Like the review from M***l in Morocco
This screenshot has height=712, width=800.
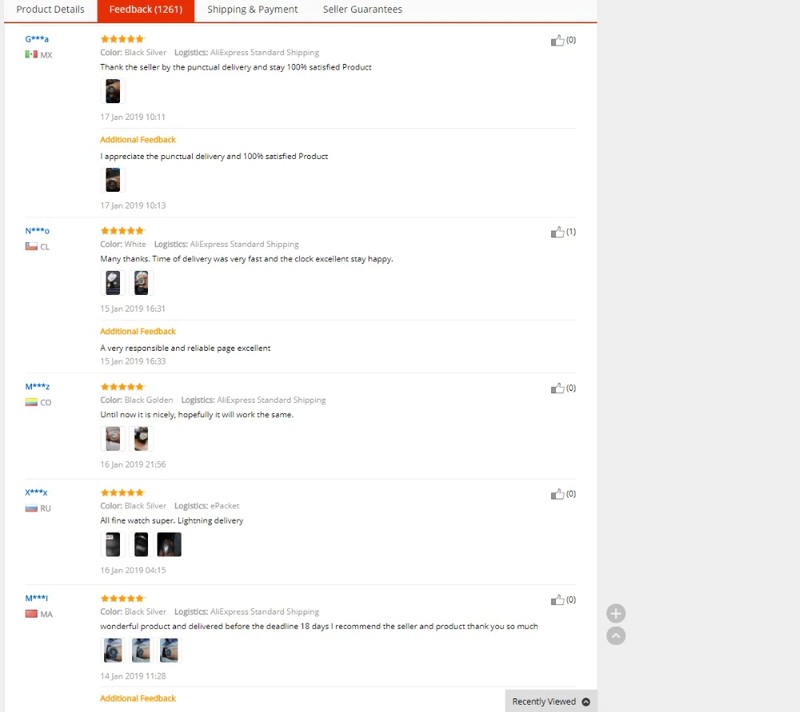click(557, 600)
